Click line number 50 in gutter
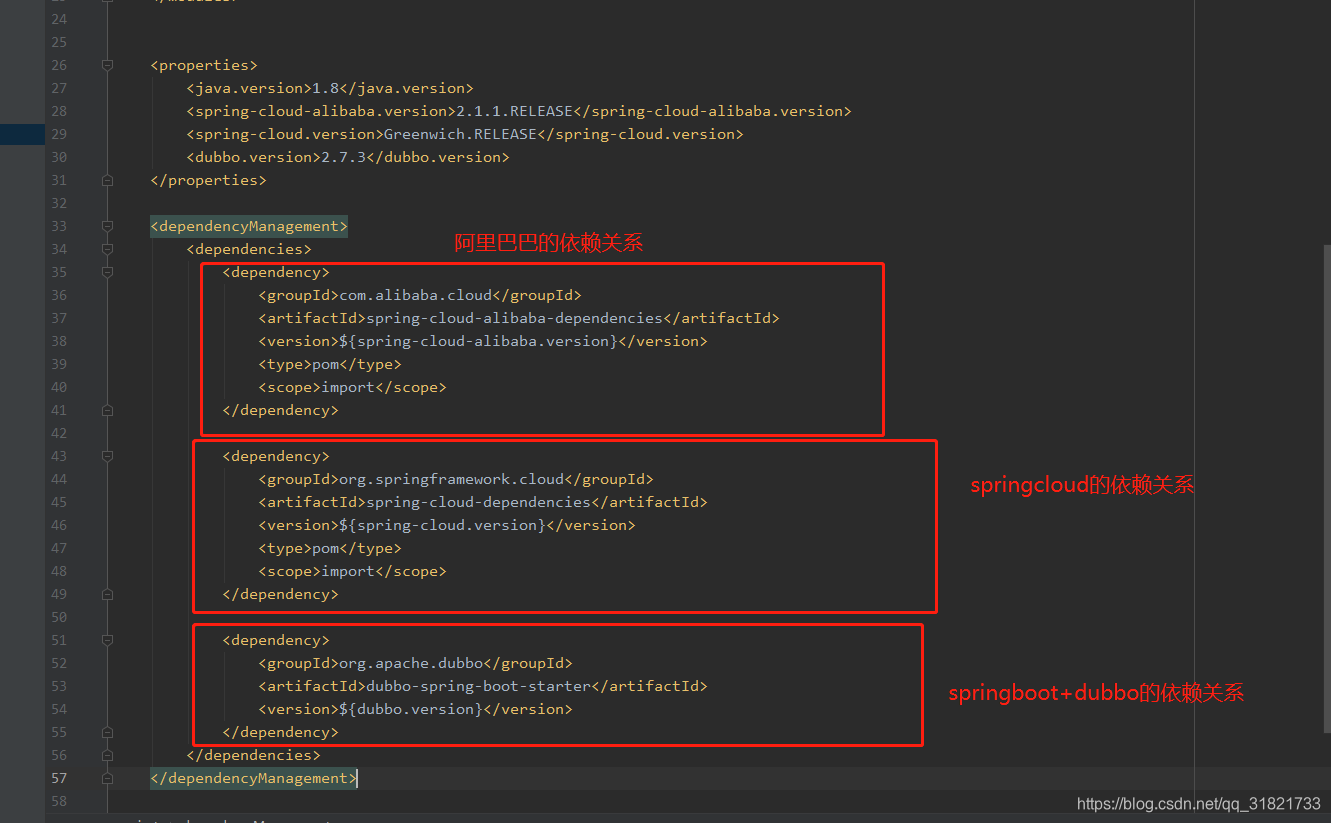This screenshot has width=1331, height=823. tap(59, 617)
